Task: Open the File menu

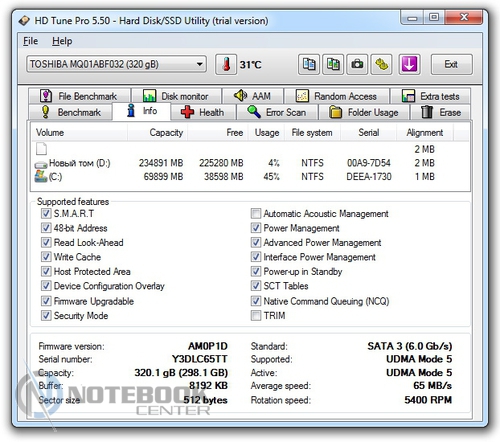Action: (x=30, y=41)
